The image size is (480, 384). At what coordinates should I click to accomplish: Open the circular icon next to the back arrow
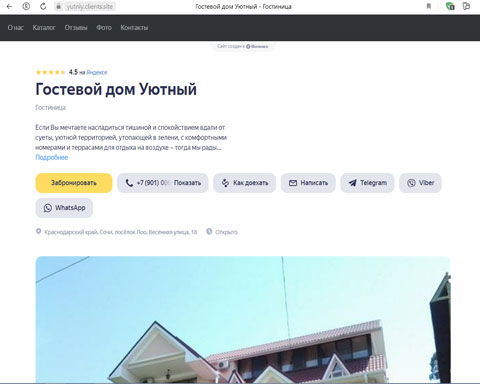26,6
